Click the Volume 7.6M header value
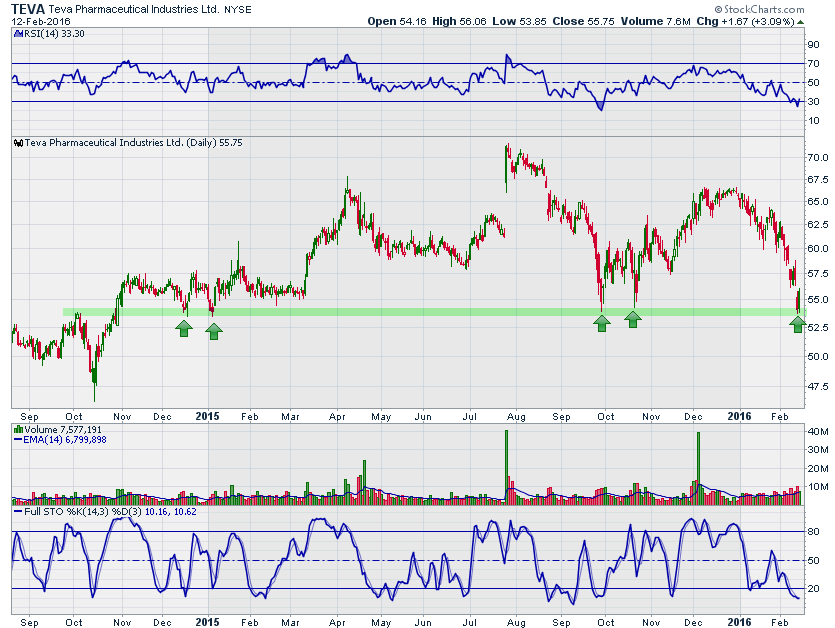835x628 pixels. (x=655, y=21)
